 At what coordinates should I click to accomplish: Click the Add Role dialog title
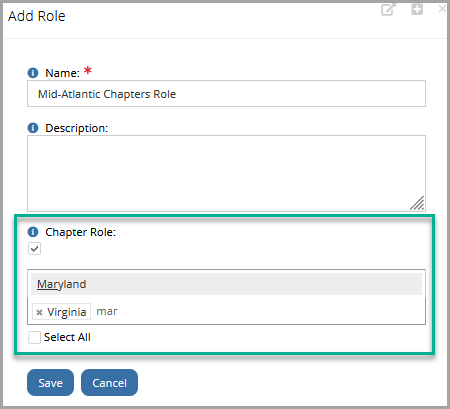(x=37, y=16)
